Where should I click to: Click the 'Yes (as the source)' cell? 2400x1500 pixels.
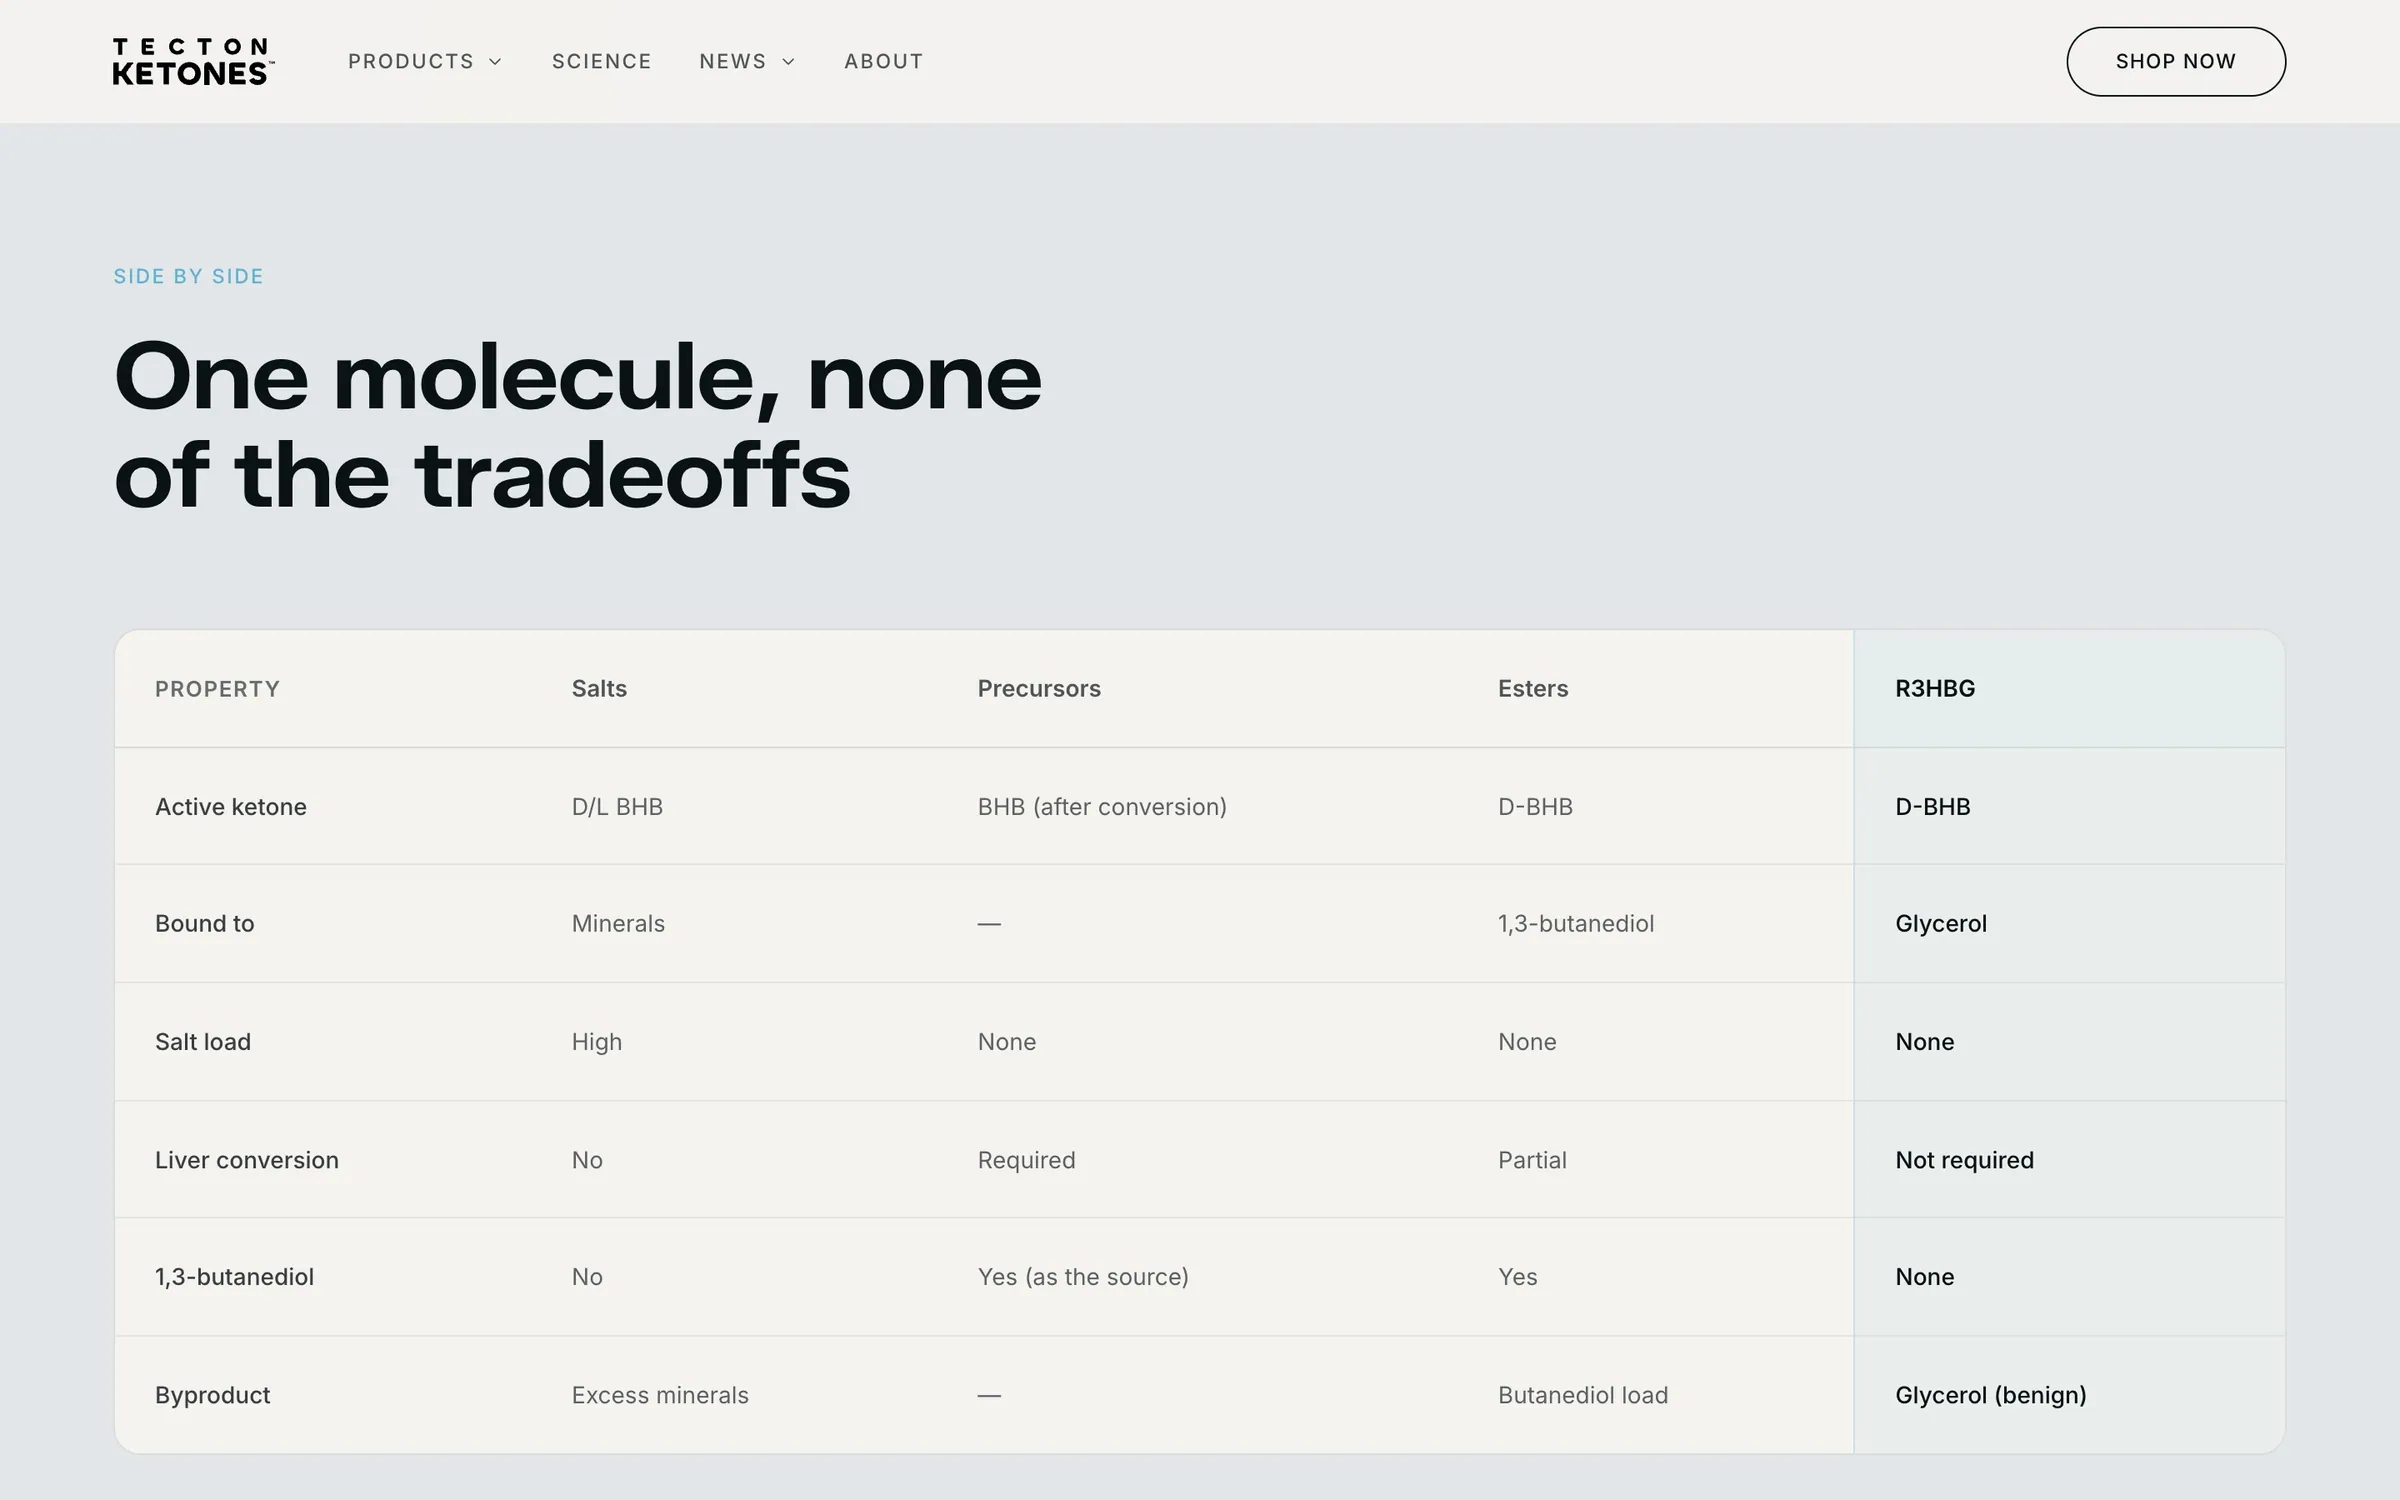1083,1277
